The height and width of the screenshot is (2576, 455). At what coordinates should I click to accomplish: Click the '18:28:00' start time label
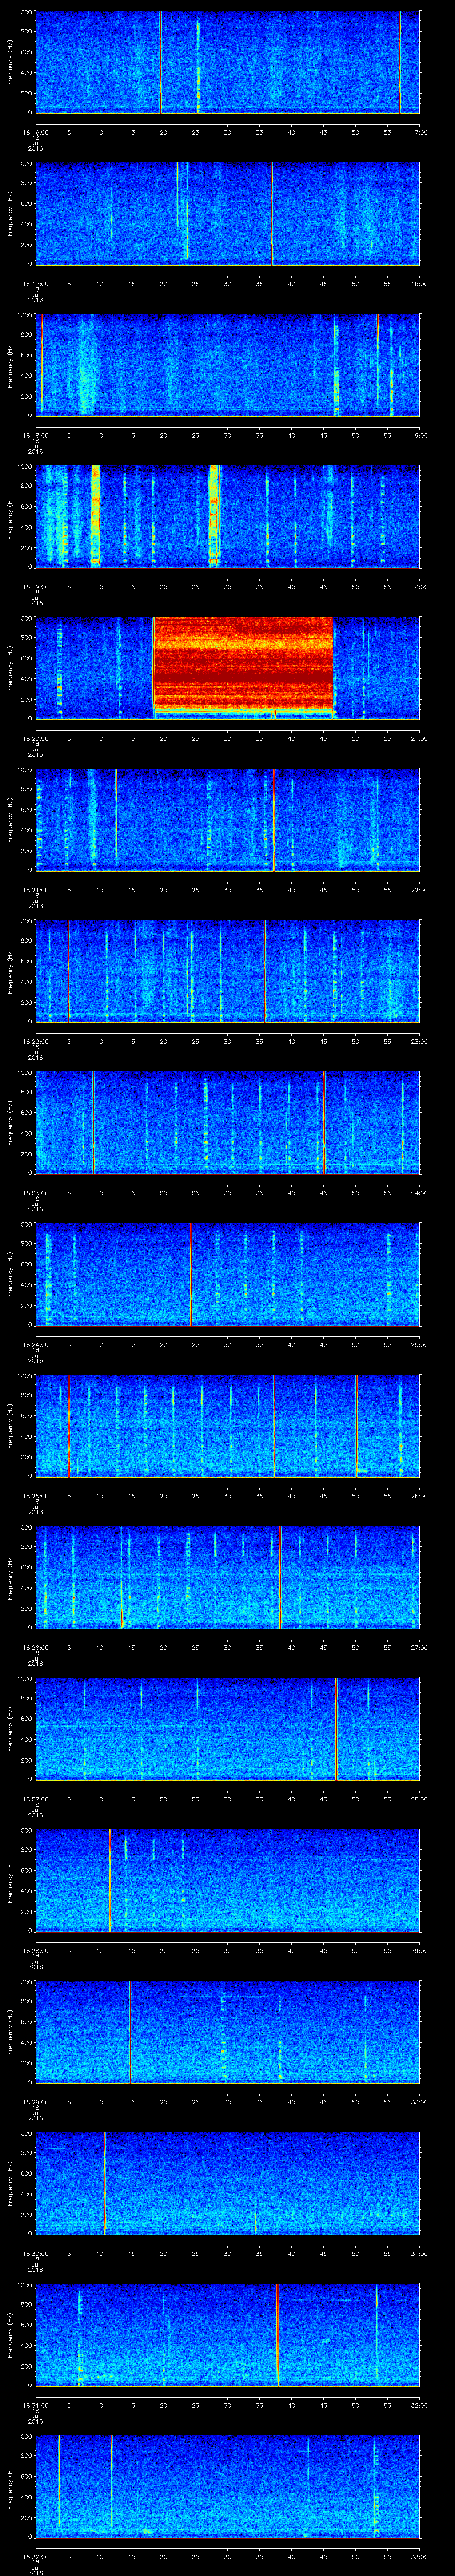[x=35, y=1949]
